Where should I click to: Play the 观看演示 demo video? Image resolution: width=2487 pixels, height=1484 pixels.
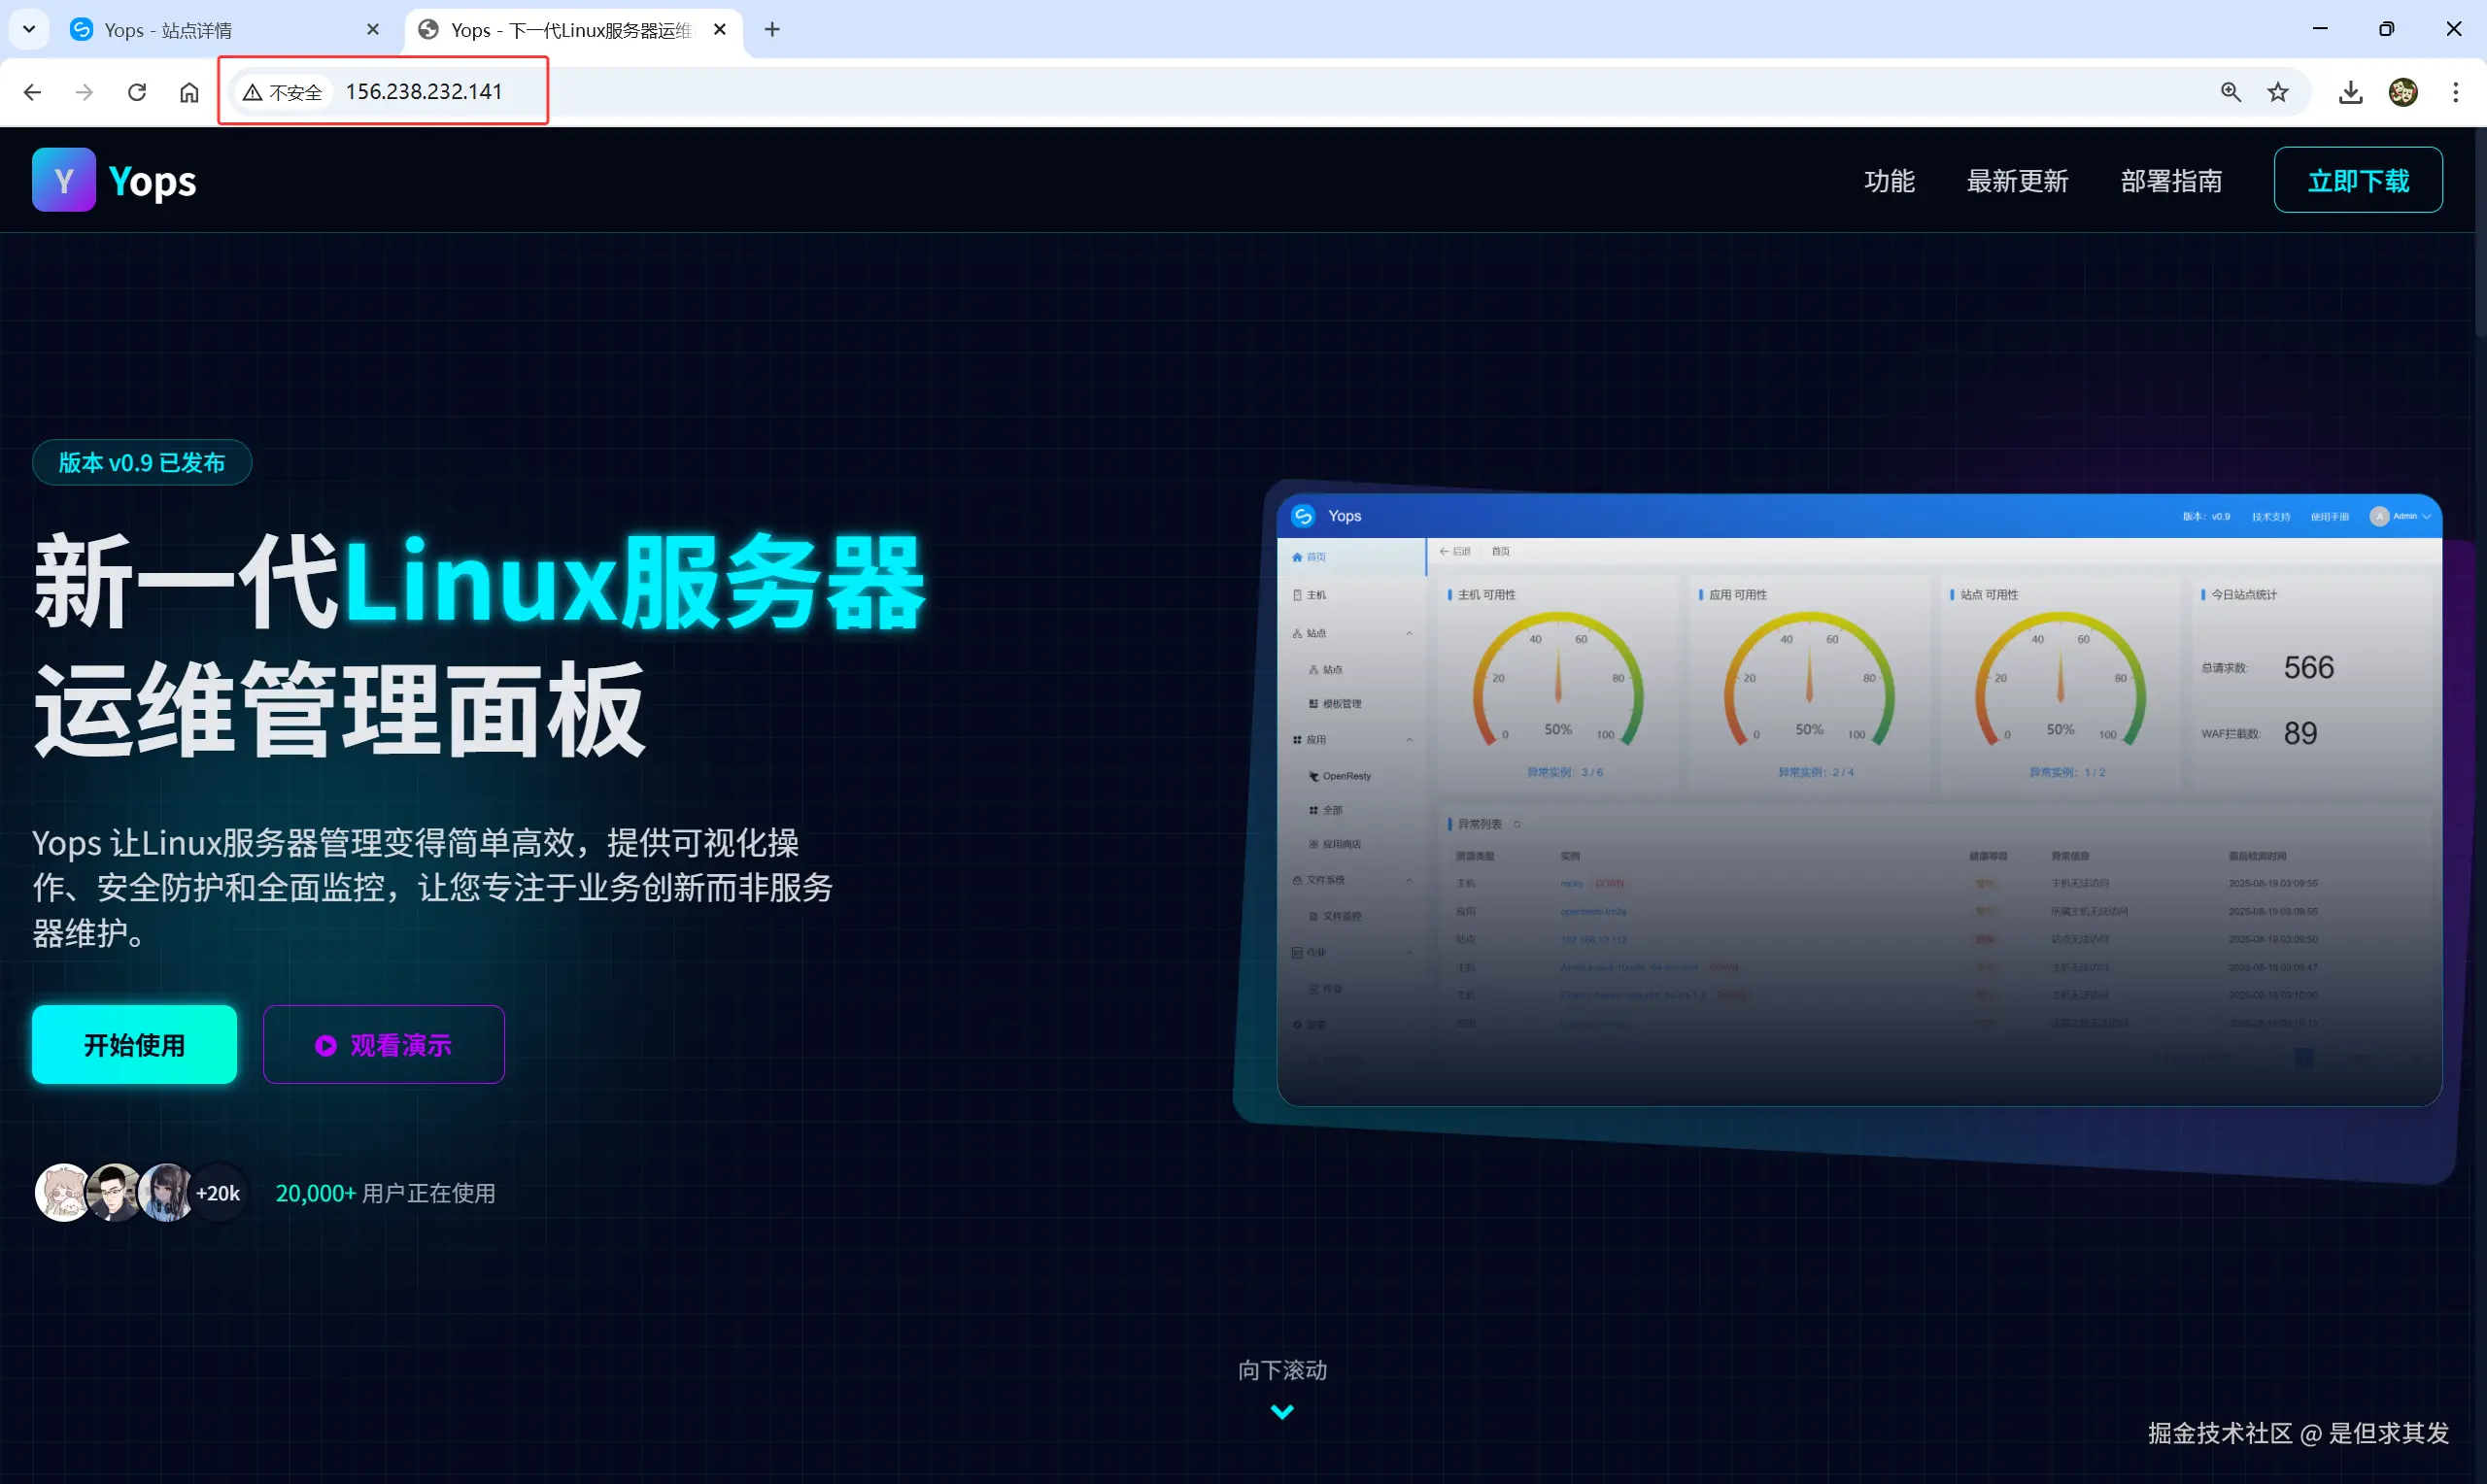point(384,1045)
